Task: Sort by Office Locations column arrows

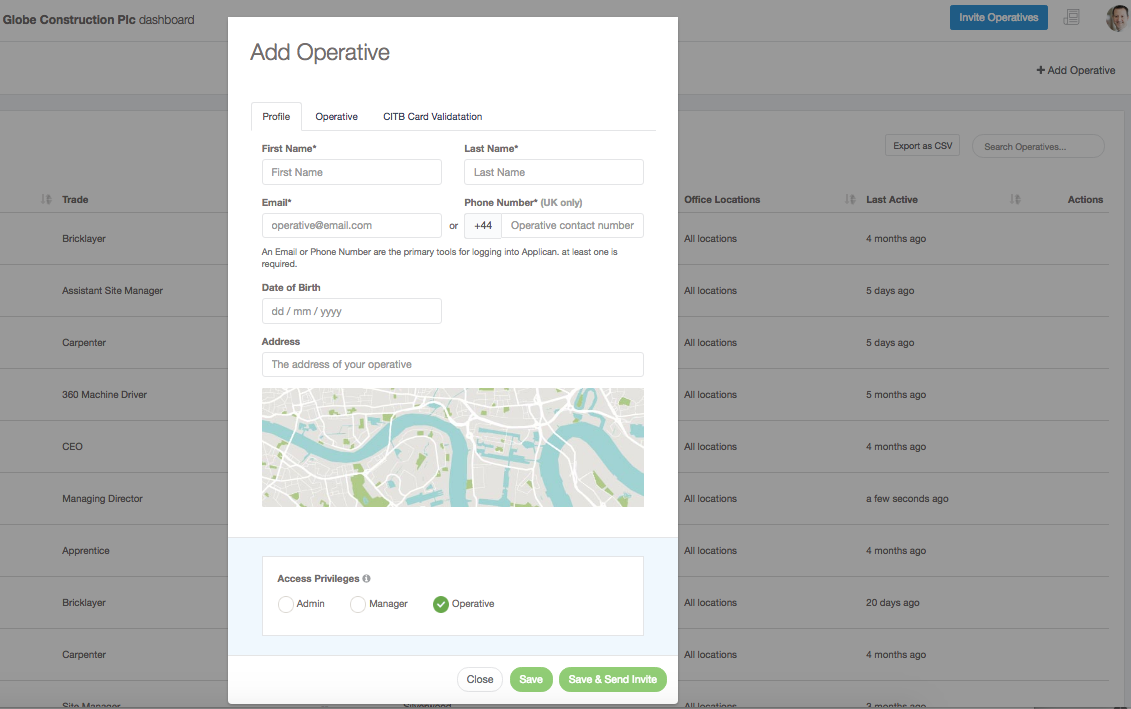Action: 850,200
